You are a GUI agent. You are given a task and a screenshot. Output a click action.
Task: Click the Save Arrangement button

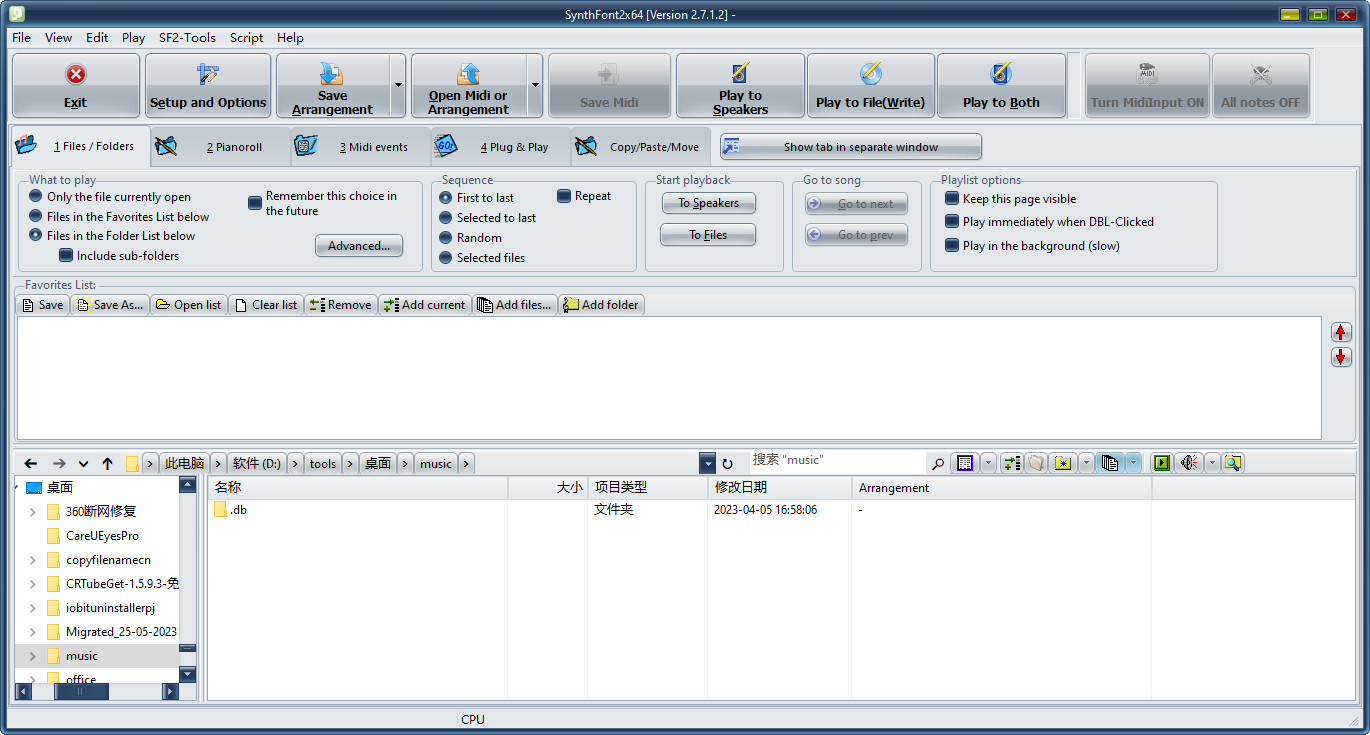click(332, 86)
